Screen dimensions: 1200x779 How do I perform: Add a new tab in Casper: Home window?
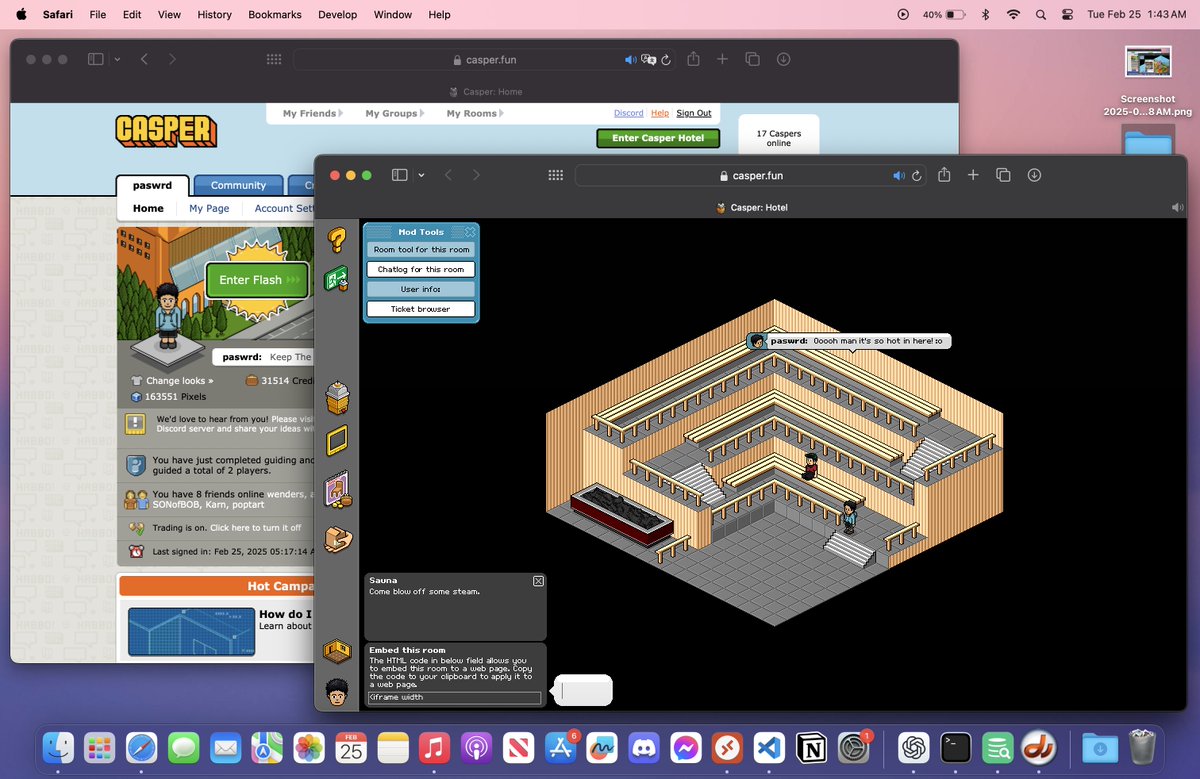click(x=722, y=59)
